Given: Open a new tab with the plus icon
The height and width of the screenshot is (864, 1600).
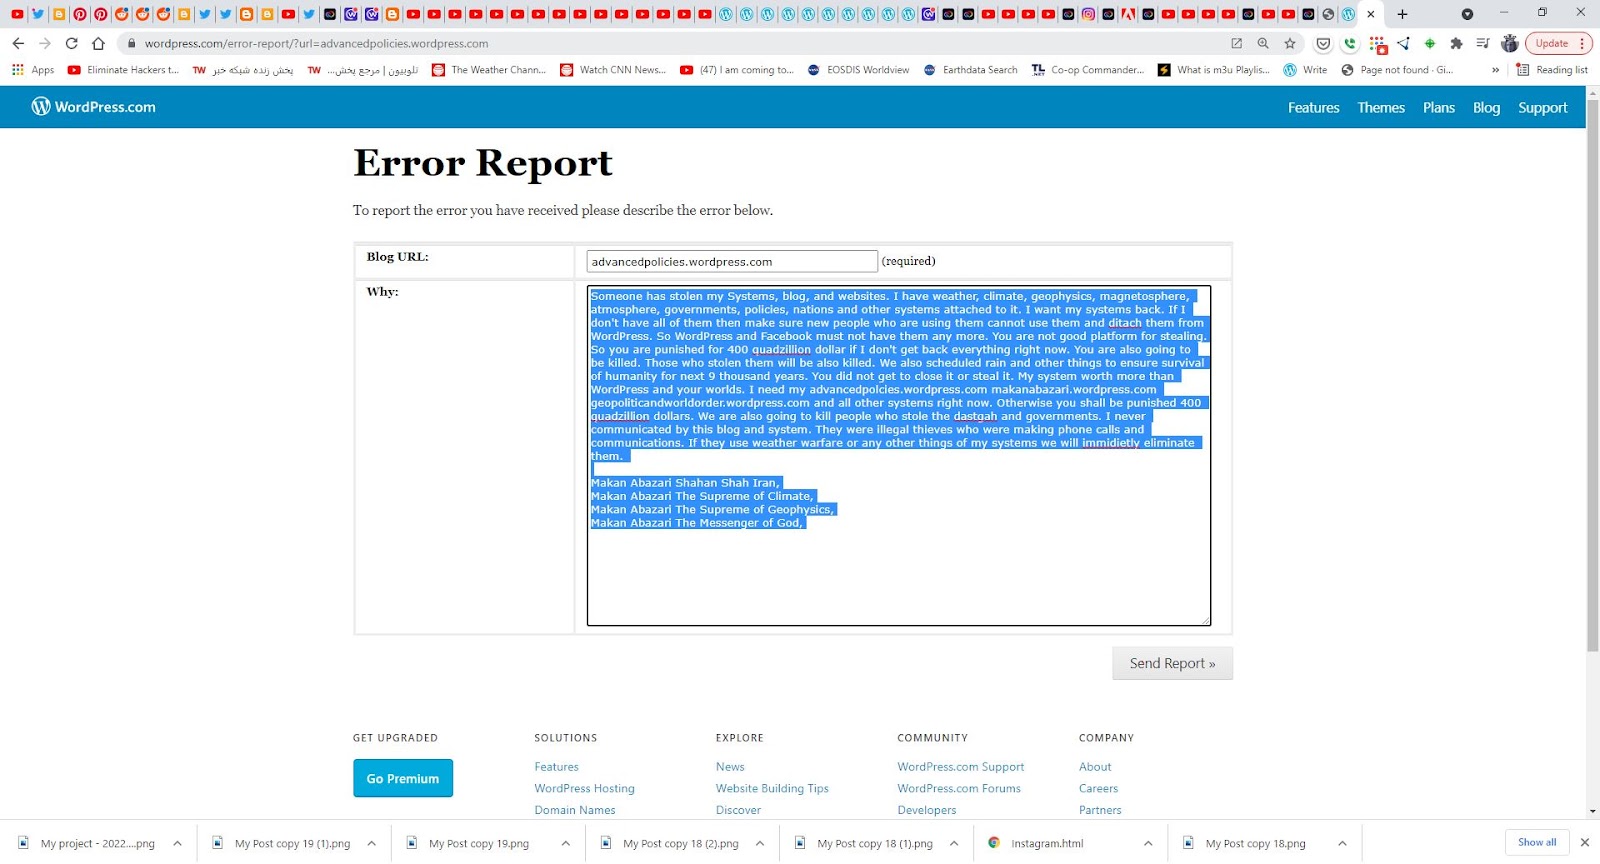Looking at the screenshot, I should point(1402,14).
